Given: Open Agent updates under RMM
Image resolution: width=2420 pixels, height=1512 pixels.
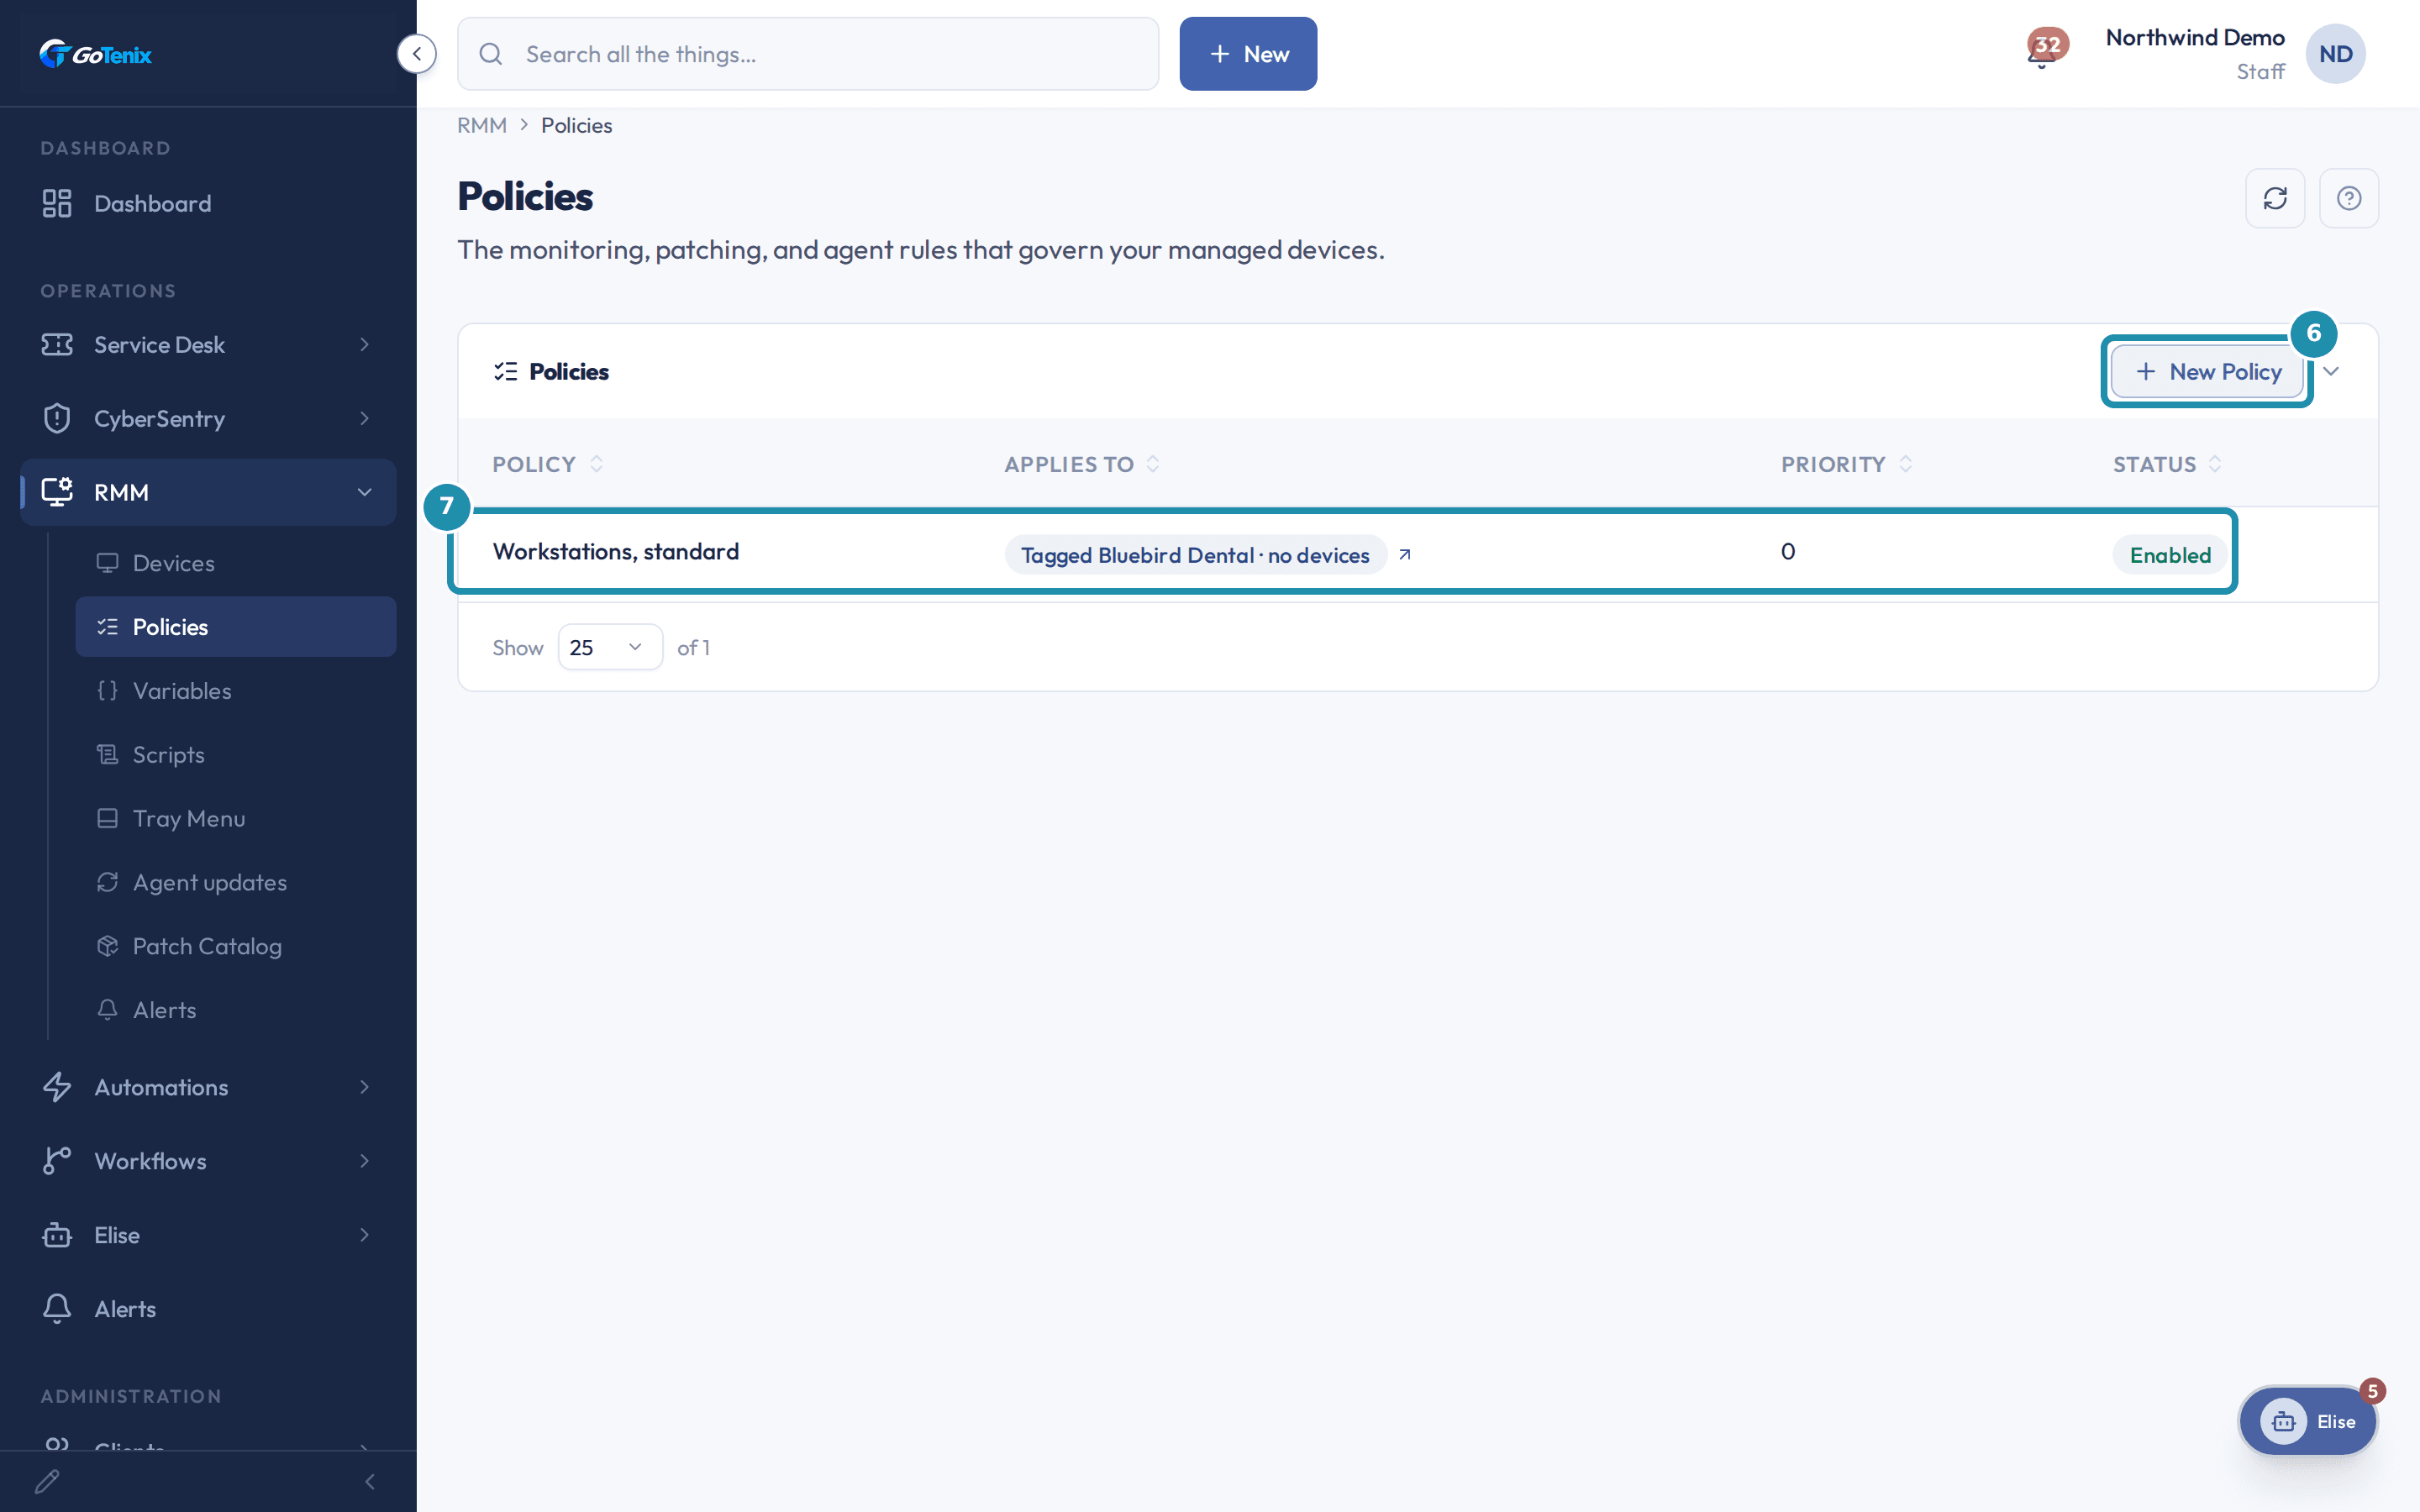Looking at the screenshot, I should coord(236,883).
